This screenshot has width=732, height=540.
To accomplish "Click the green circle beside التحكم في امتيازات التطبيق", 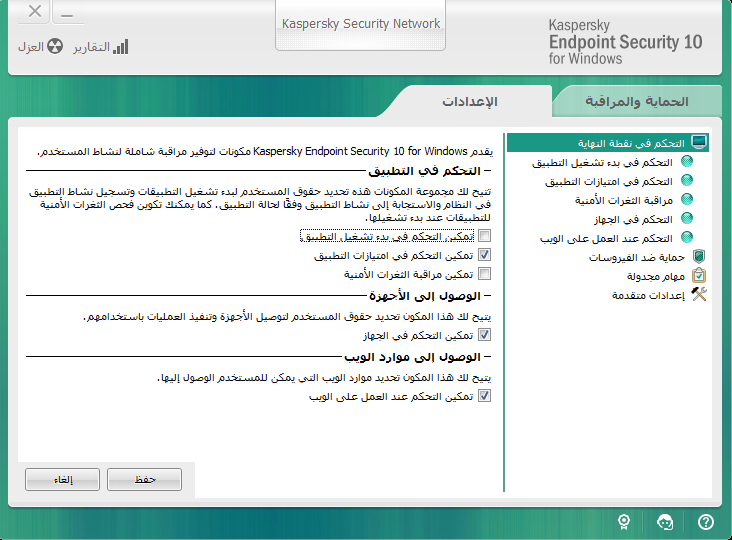I will pos(687,180).
